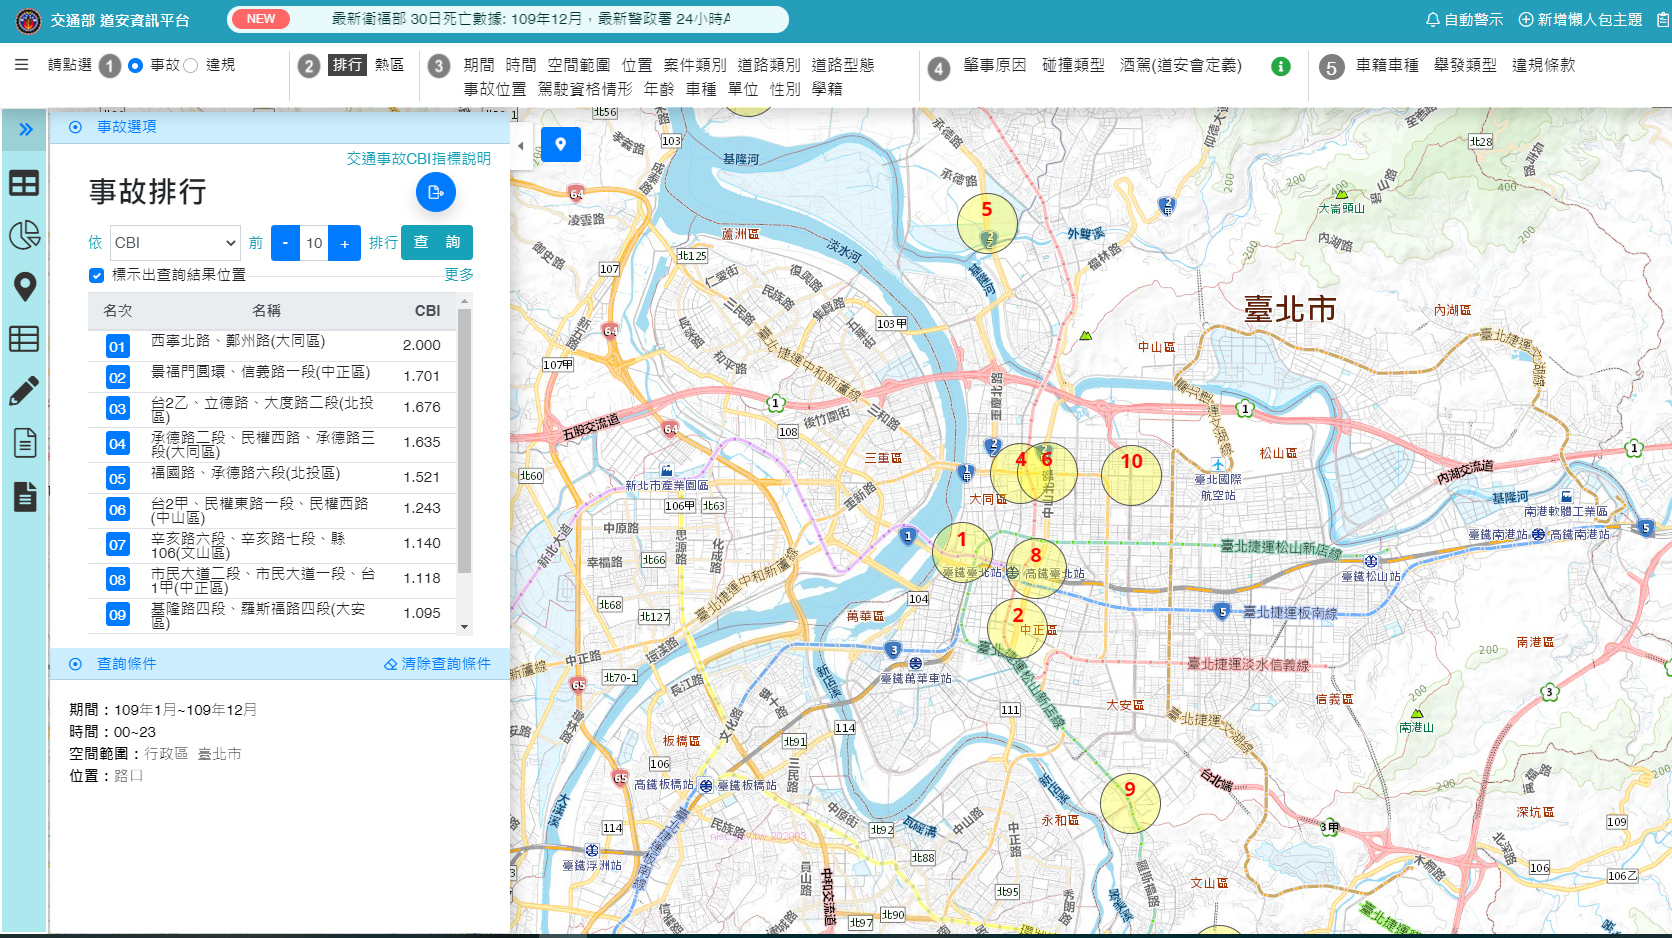Open the CBI sort-by dropdown
The width and height of the screenshot is (1672, 938).
(175, 243)
